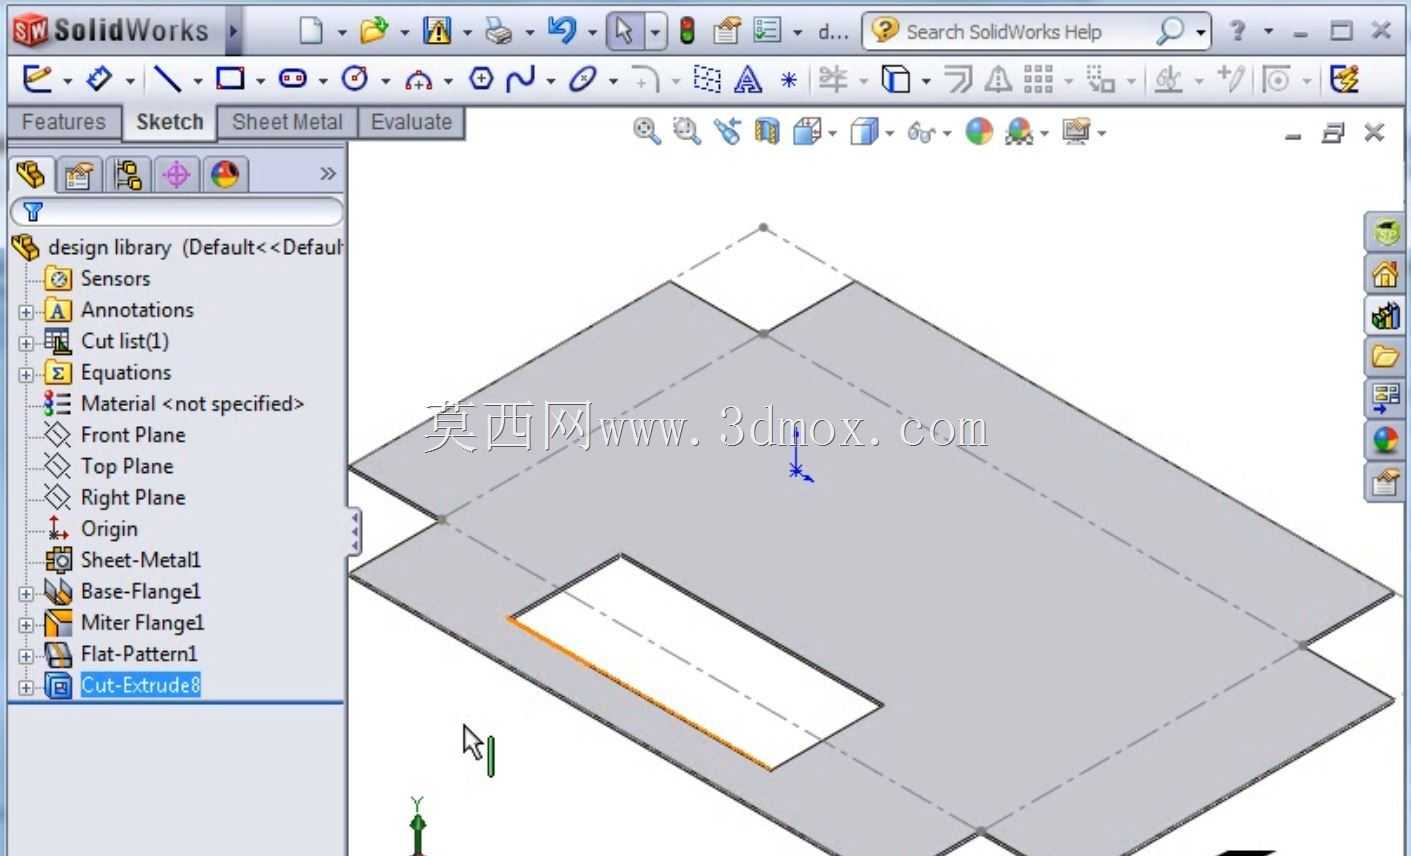This screenshot has width=1411, height=856.
Task: Select the Sketch tab
Action: click(169, 122)
